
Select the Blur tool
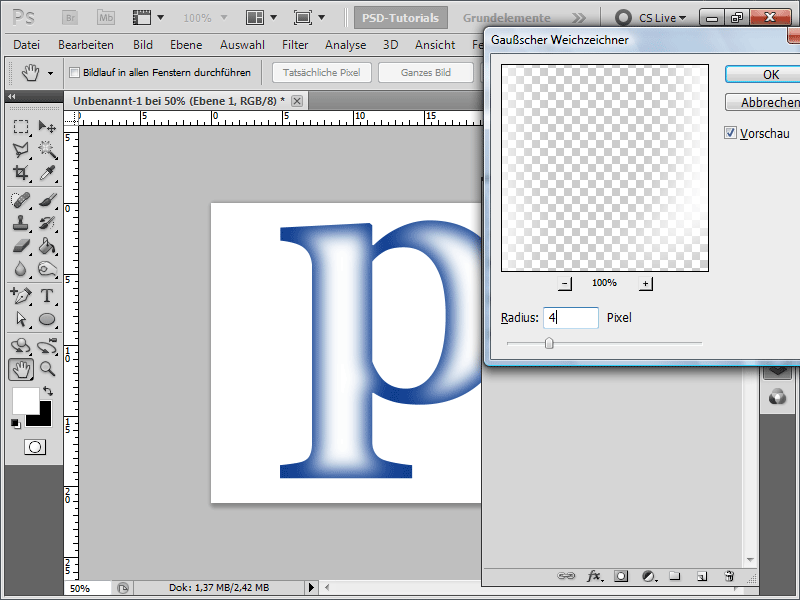coord(20,269)
